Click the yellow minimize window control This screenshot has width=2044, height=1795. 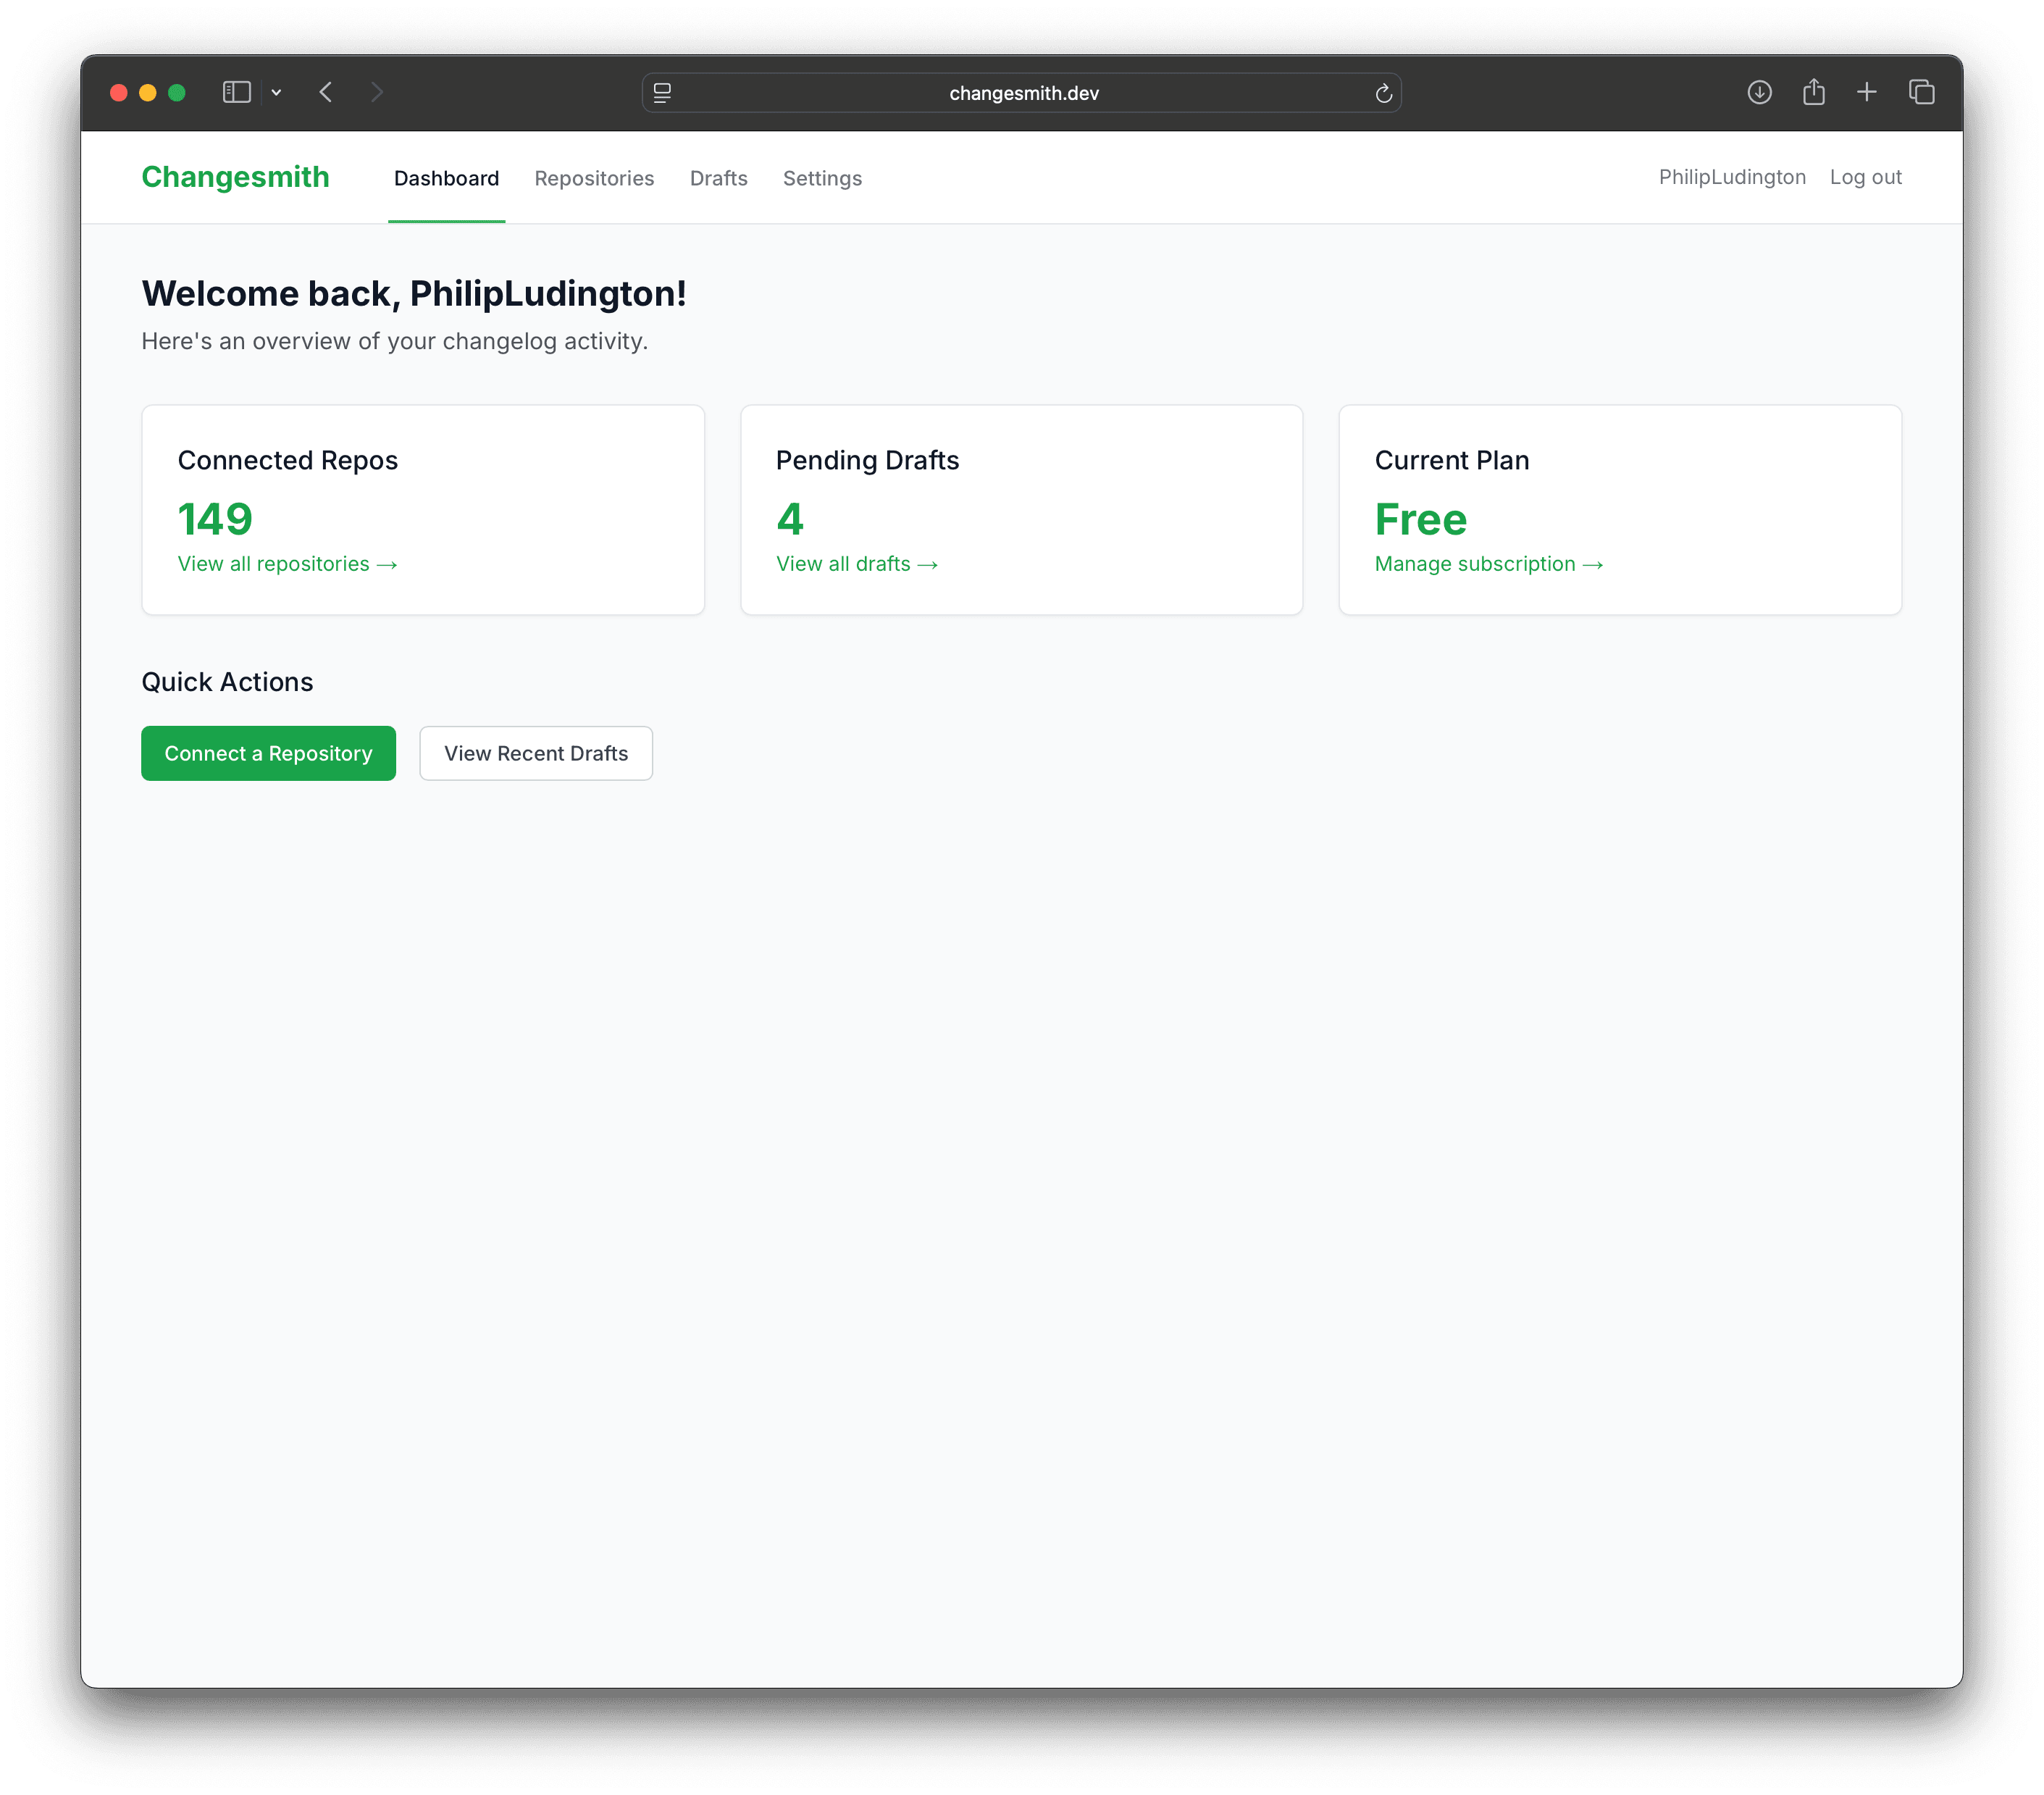click(147, 92)
